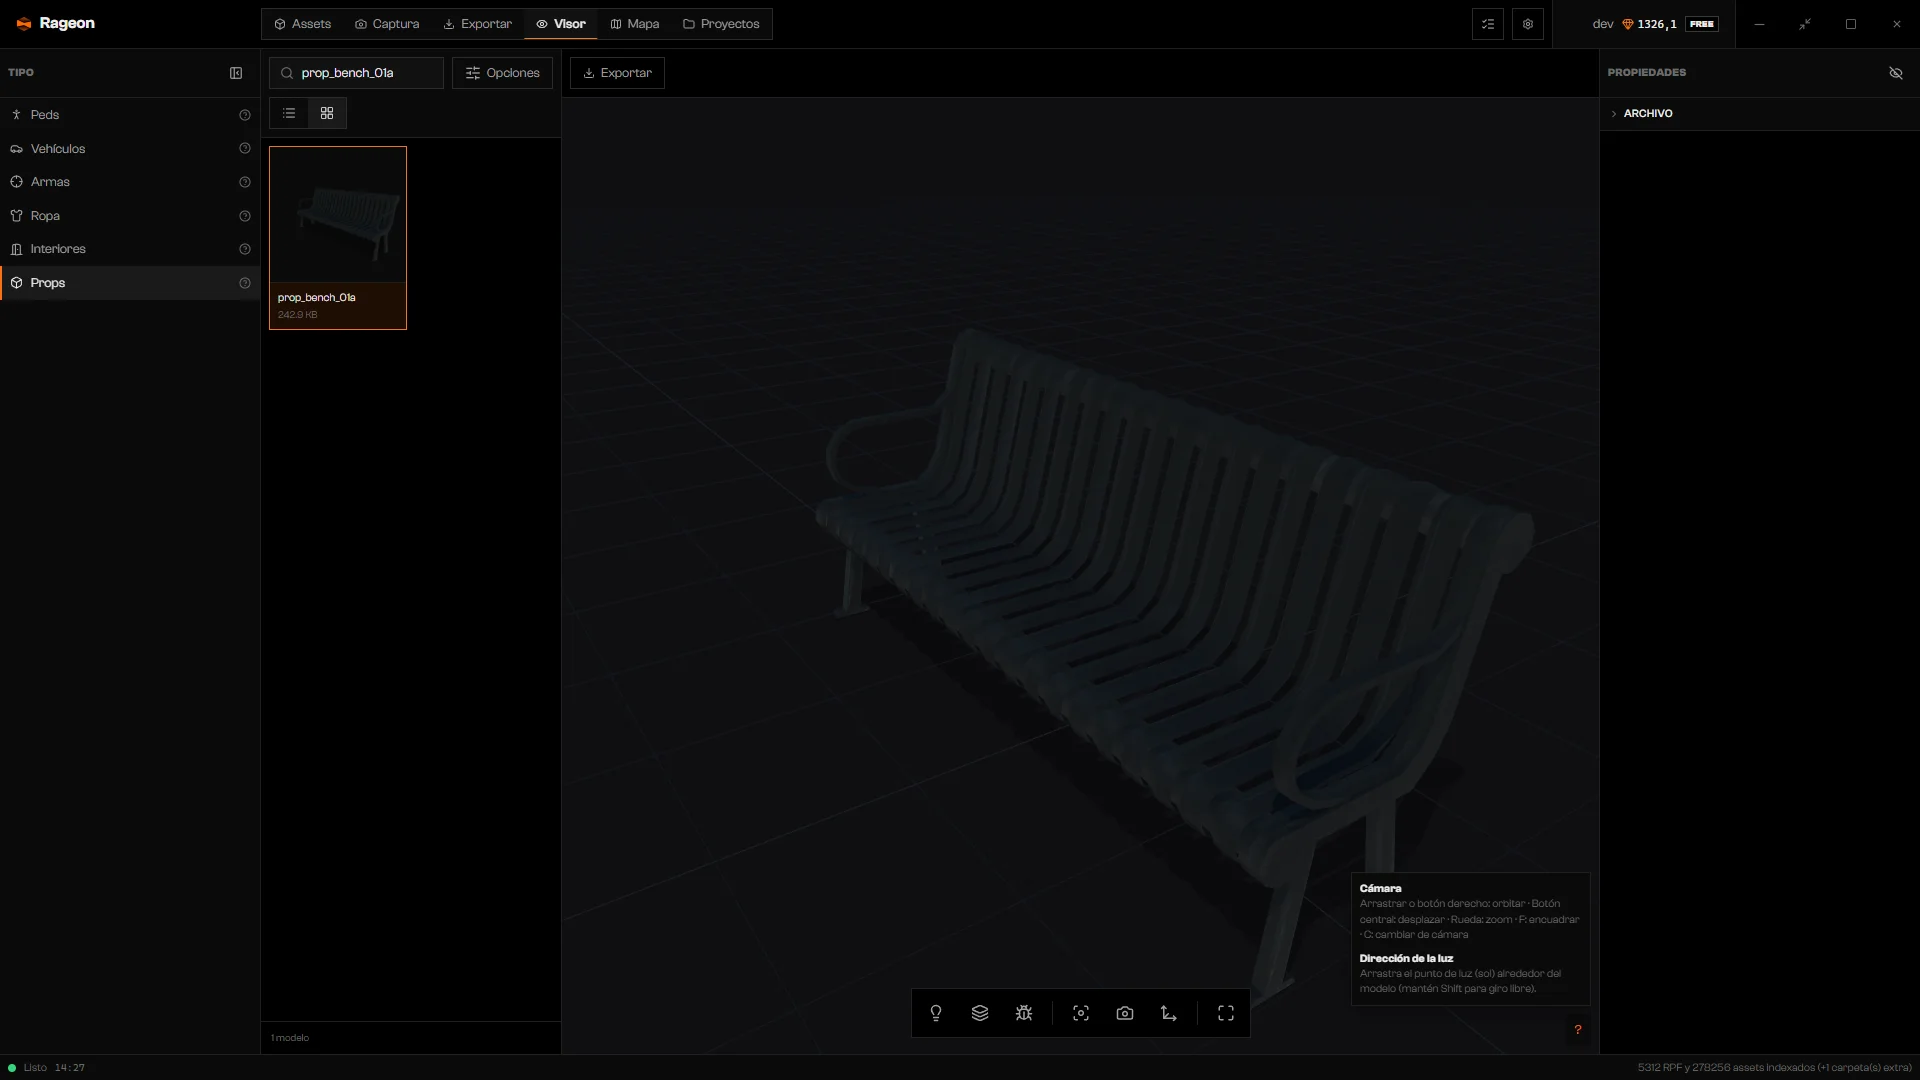
Task: Click the help icon next to Armas
Action: [245, 182]
